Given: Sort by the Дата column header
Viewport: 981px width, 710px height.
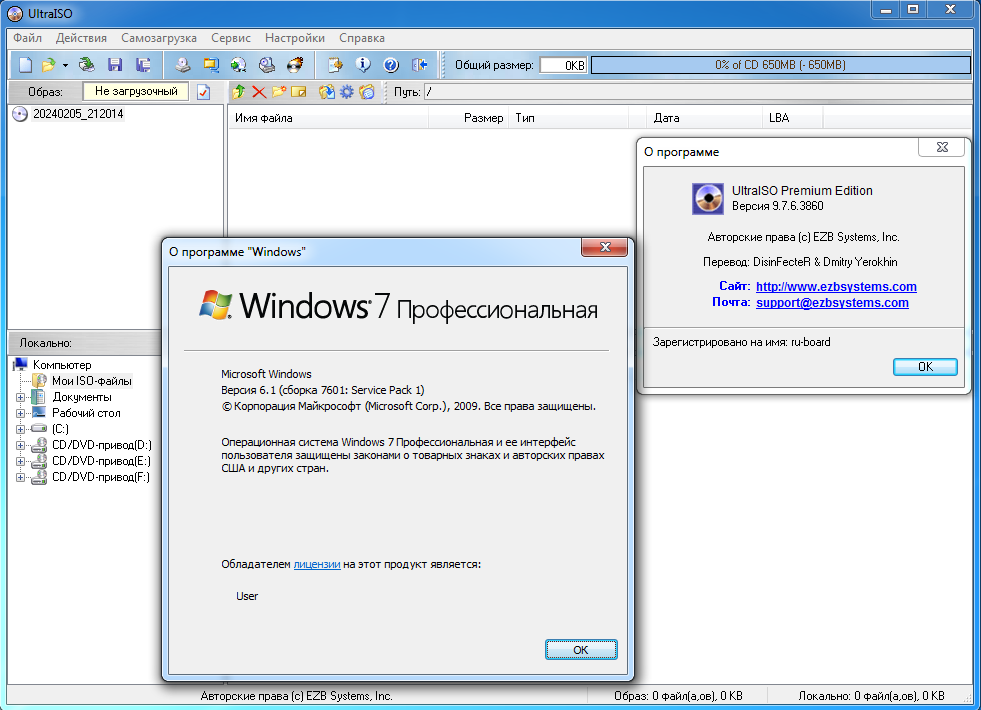Looking at the screenshot, I should point(704,118).
